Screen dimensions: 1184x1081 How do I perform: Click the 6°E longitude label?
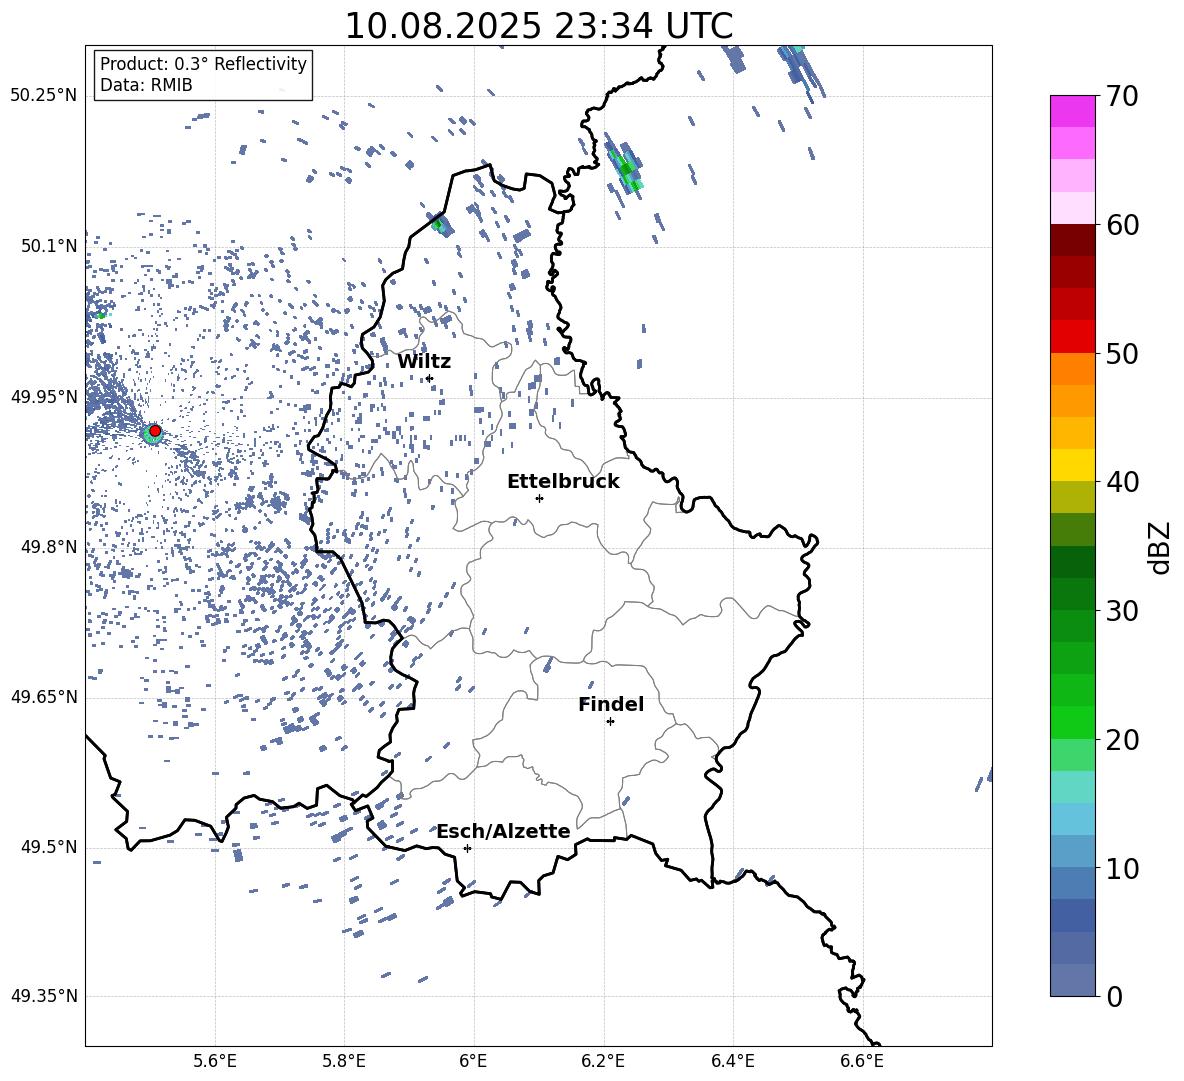pyautogui.click(x=473, y=1061)
